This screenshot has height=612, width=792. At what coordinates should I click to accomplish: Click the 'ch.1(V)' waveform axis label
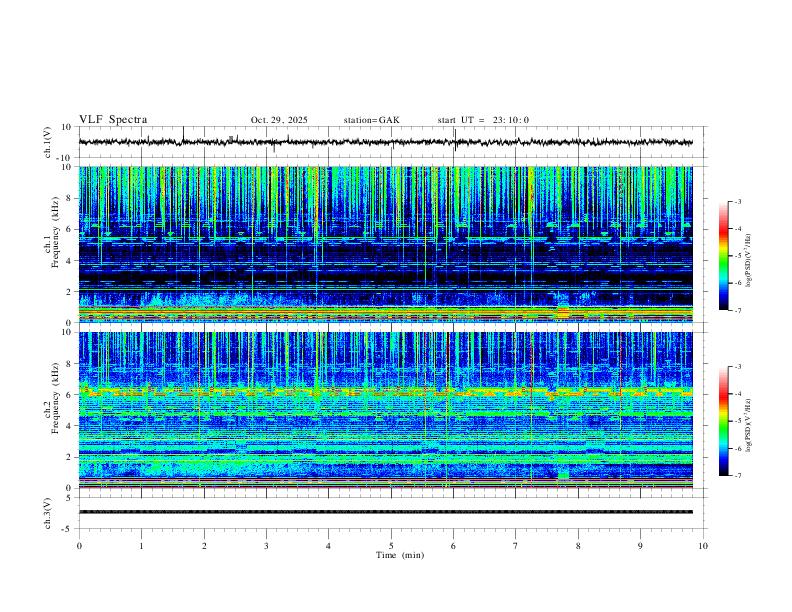(48, 142)
